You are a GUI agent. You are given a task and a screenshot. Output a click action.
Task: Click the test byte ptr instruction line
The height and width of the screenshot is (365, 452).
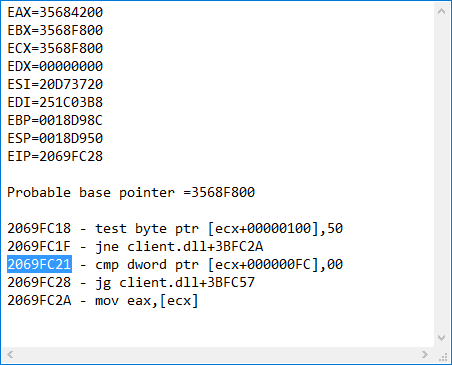tap(175, 228)
